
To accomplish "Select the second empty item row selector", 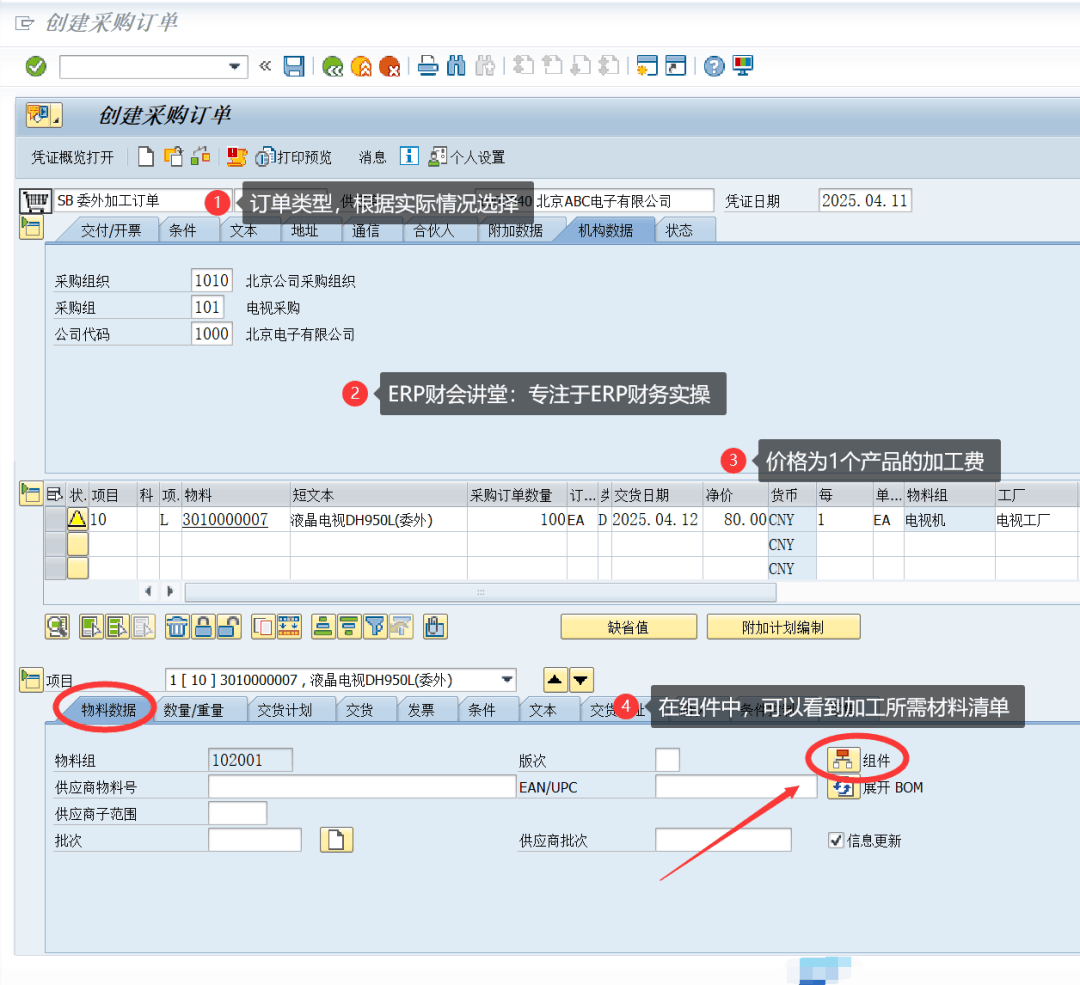I will pos(55,568).
